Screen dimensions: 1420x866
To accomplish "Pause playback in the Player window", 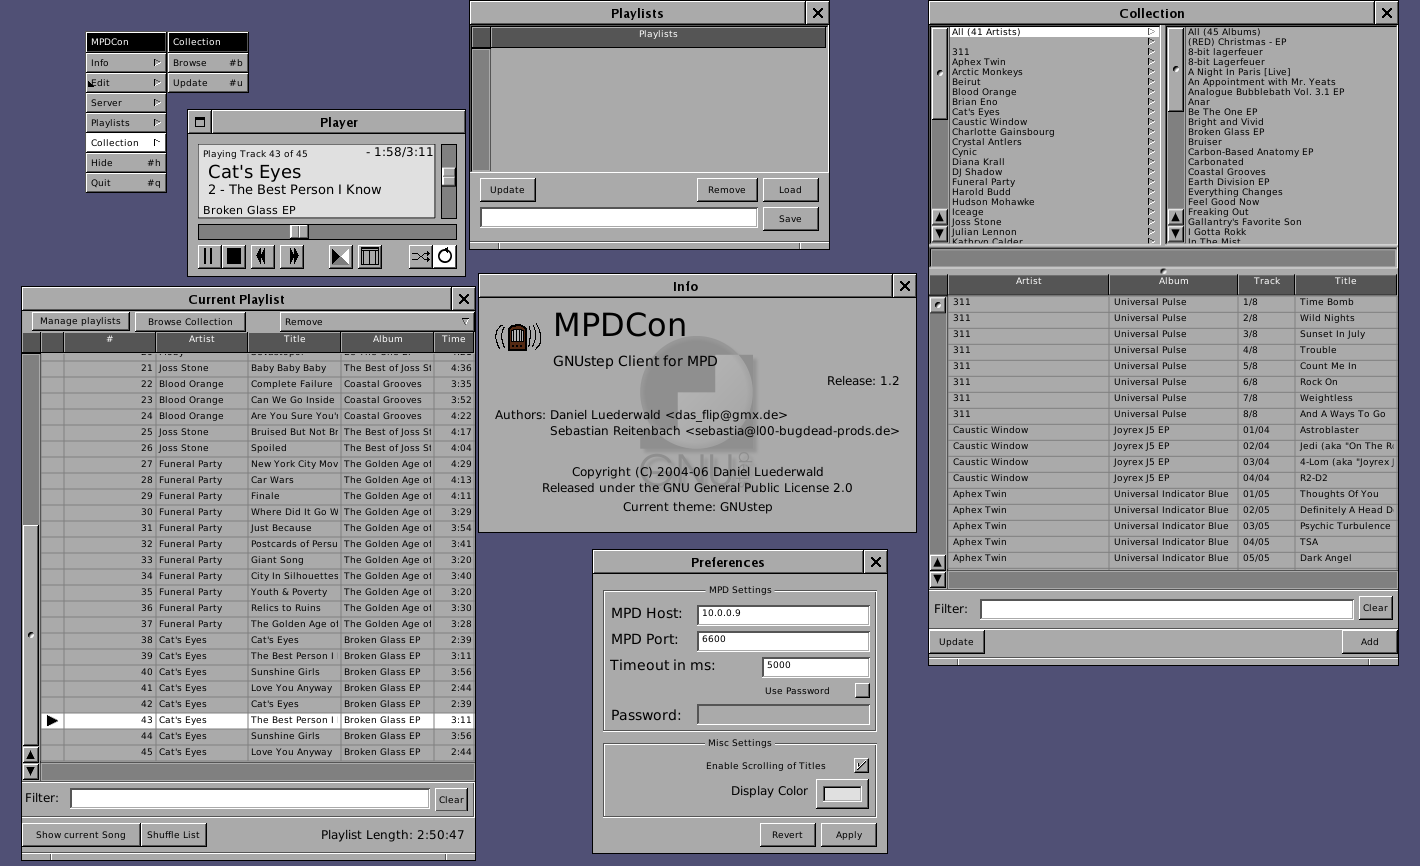I will click(208, 257).
